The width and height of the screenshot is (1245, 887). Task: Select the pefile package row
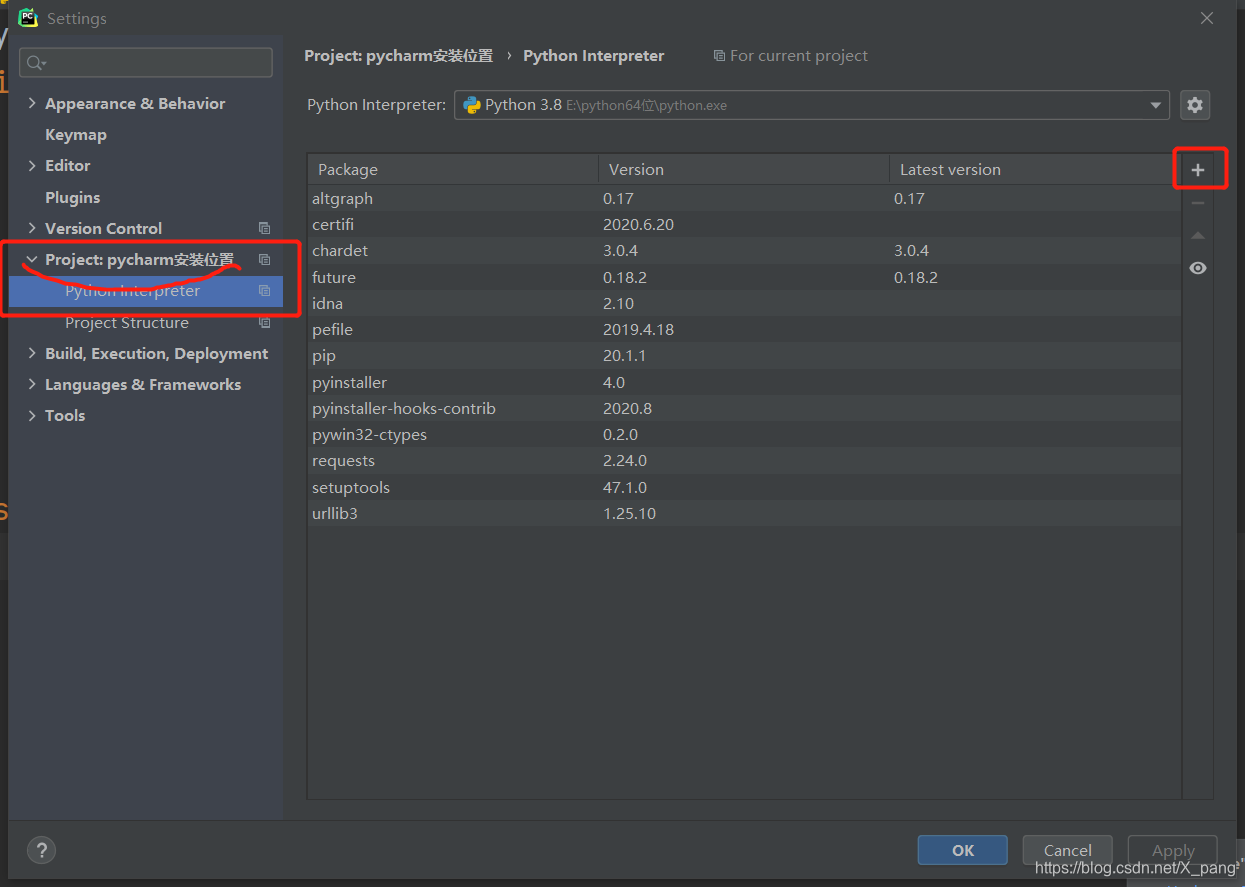(x=744, y=329)
